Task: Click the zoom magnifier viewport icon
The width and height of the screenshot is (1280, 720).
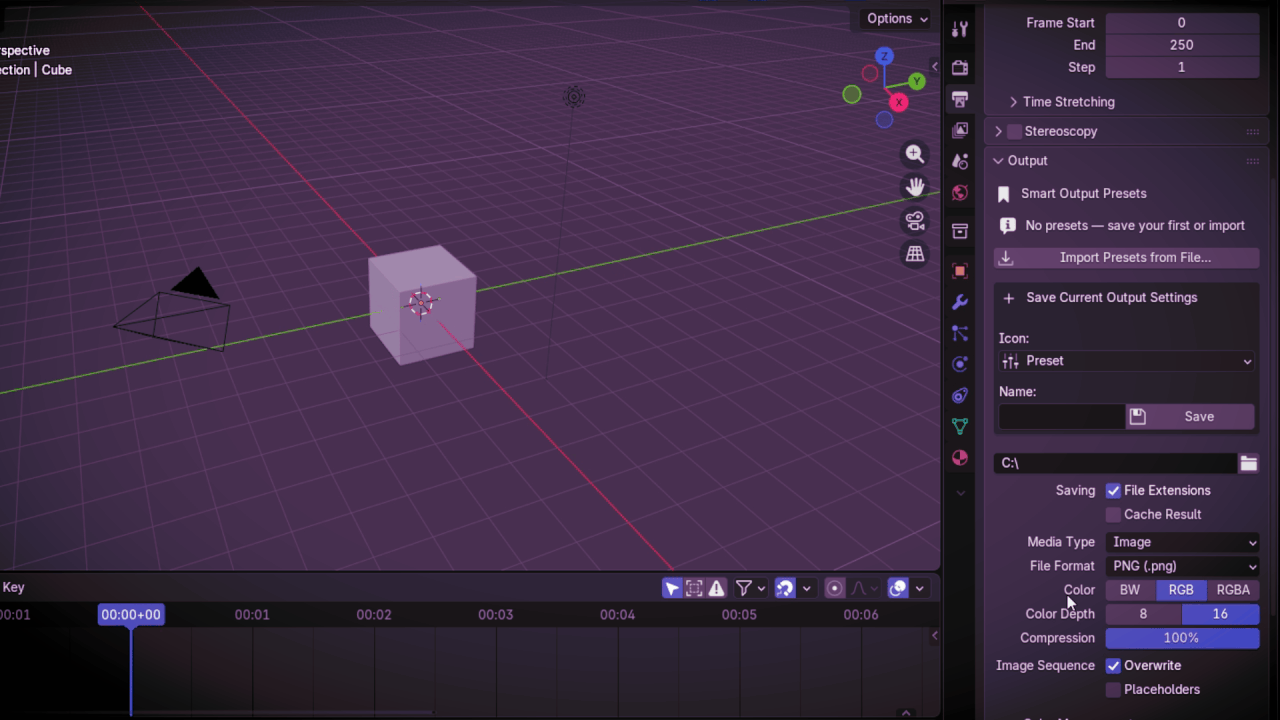Action: click(x=915, y=154)
